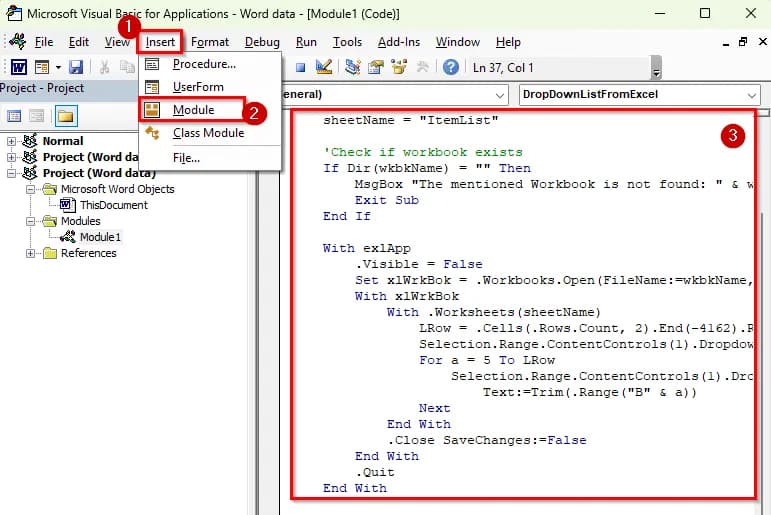Open the Window menu
This screenshot has height=515, width=771.
[x=457, y=42]
